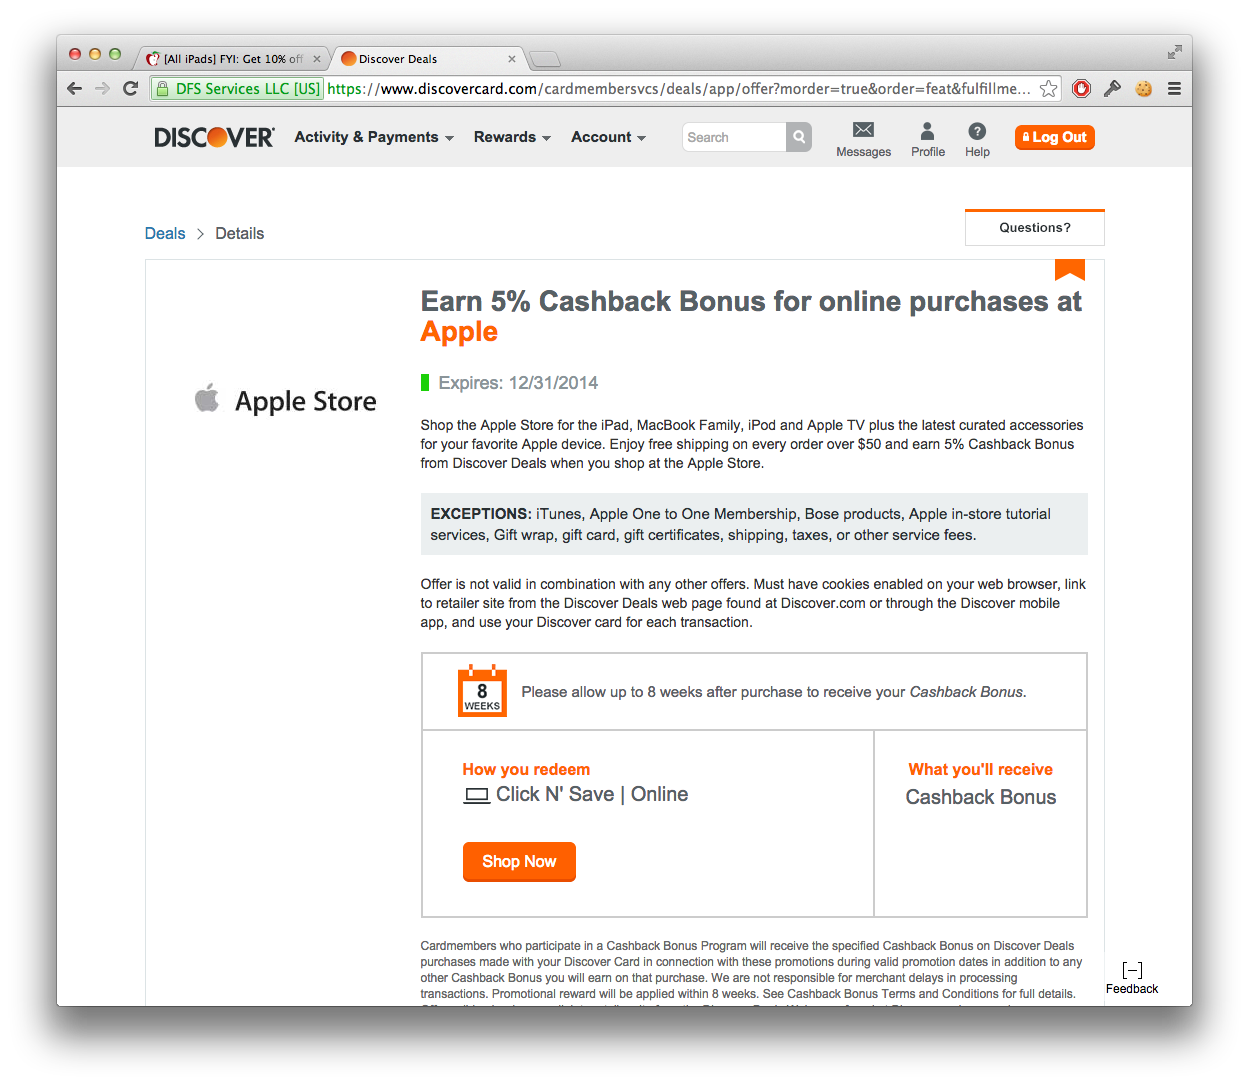The image size is (1249, 1085).
Task: Close the Discover Deals tab
Action: click(512, 59)
